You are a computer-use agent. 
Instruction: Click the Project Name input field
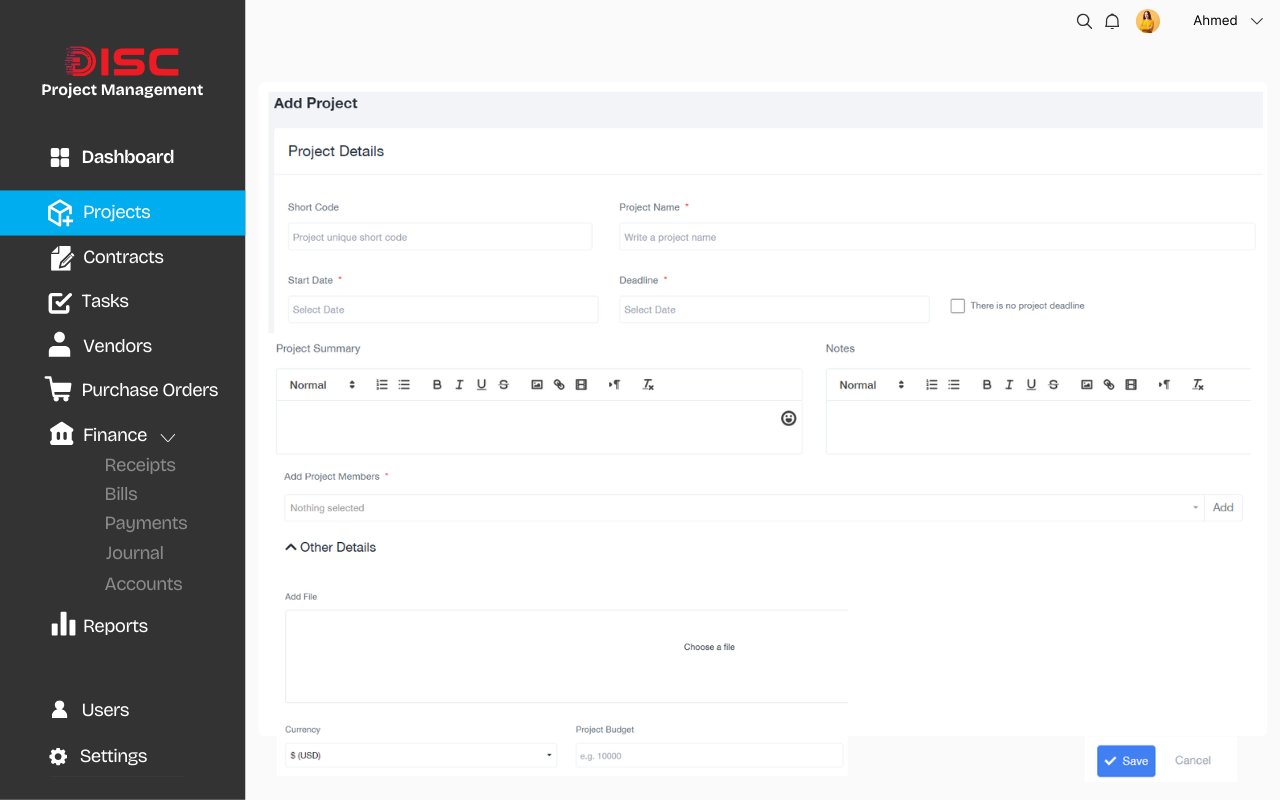(936, 237)
